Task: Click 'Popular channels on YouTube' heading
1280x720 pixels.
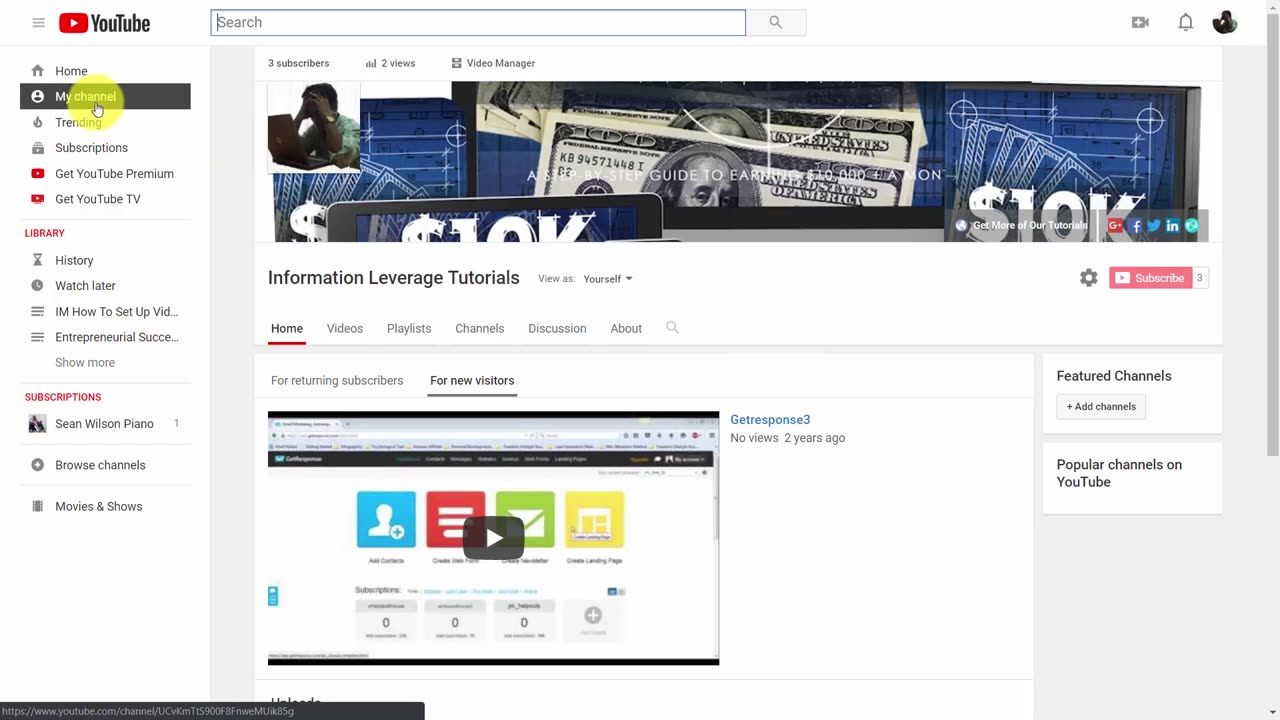Action: pos(1119,473)
